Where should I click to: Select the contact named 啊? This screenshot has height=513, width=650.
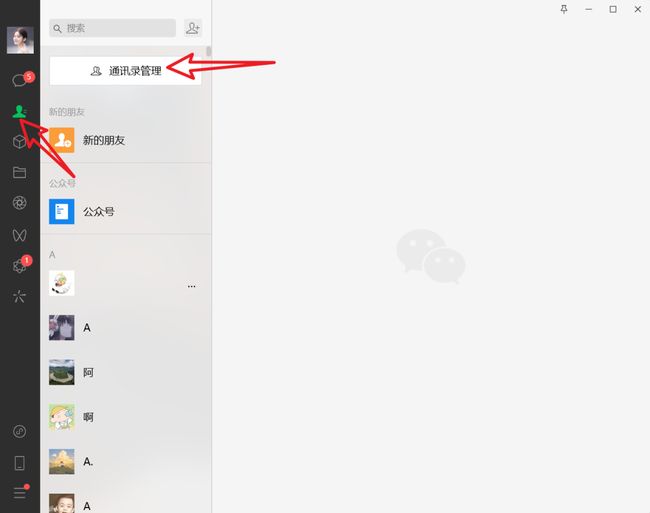click(126, 417)
